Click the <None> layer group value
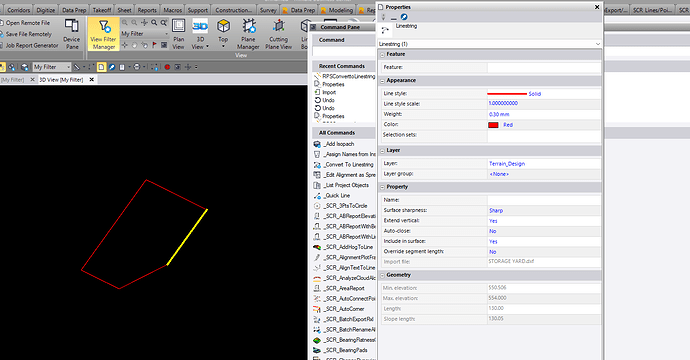 [x=499, y=174]
